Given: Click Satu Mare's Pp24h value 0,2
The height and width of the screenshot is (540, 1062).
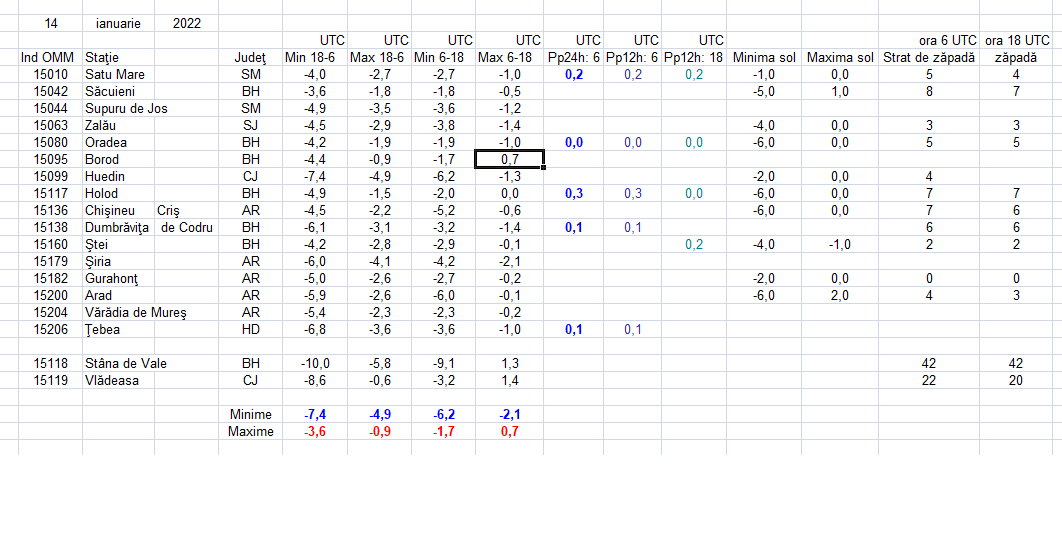Looking at the screenshot, I should 574,75.
